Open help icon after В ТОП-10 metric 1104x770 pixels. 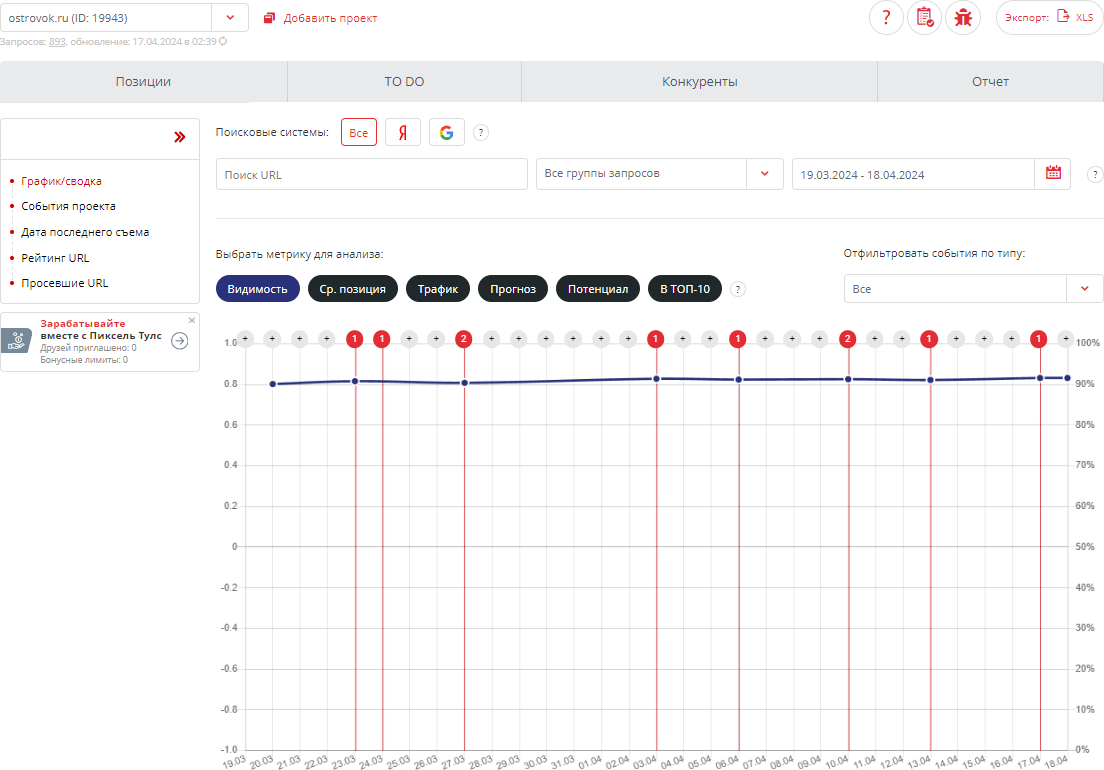(737, 289)
